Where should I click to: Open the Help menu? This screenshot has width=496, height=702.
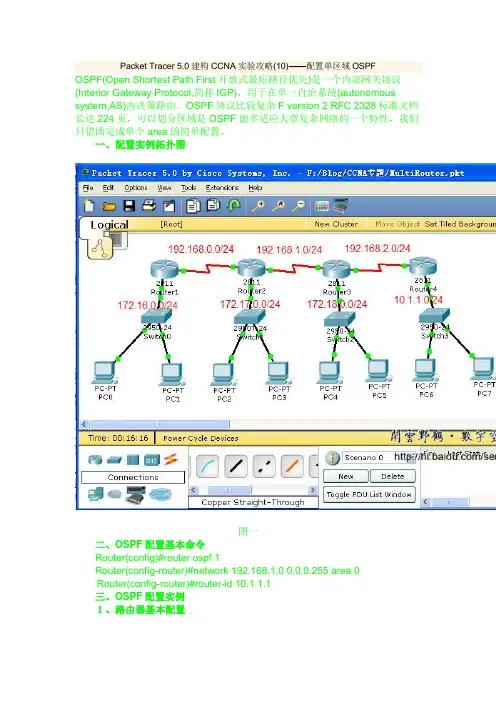coord(255,188)
